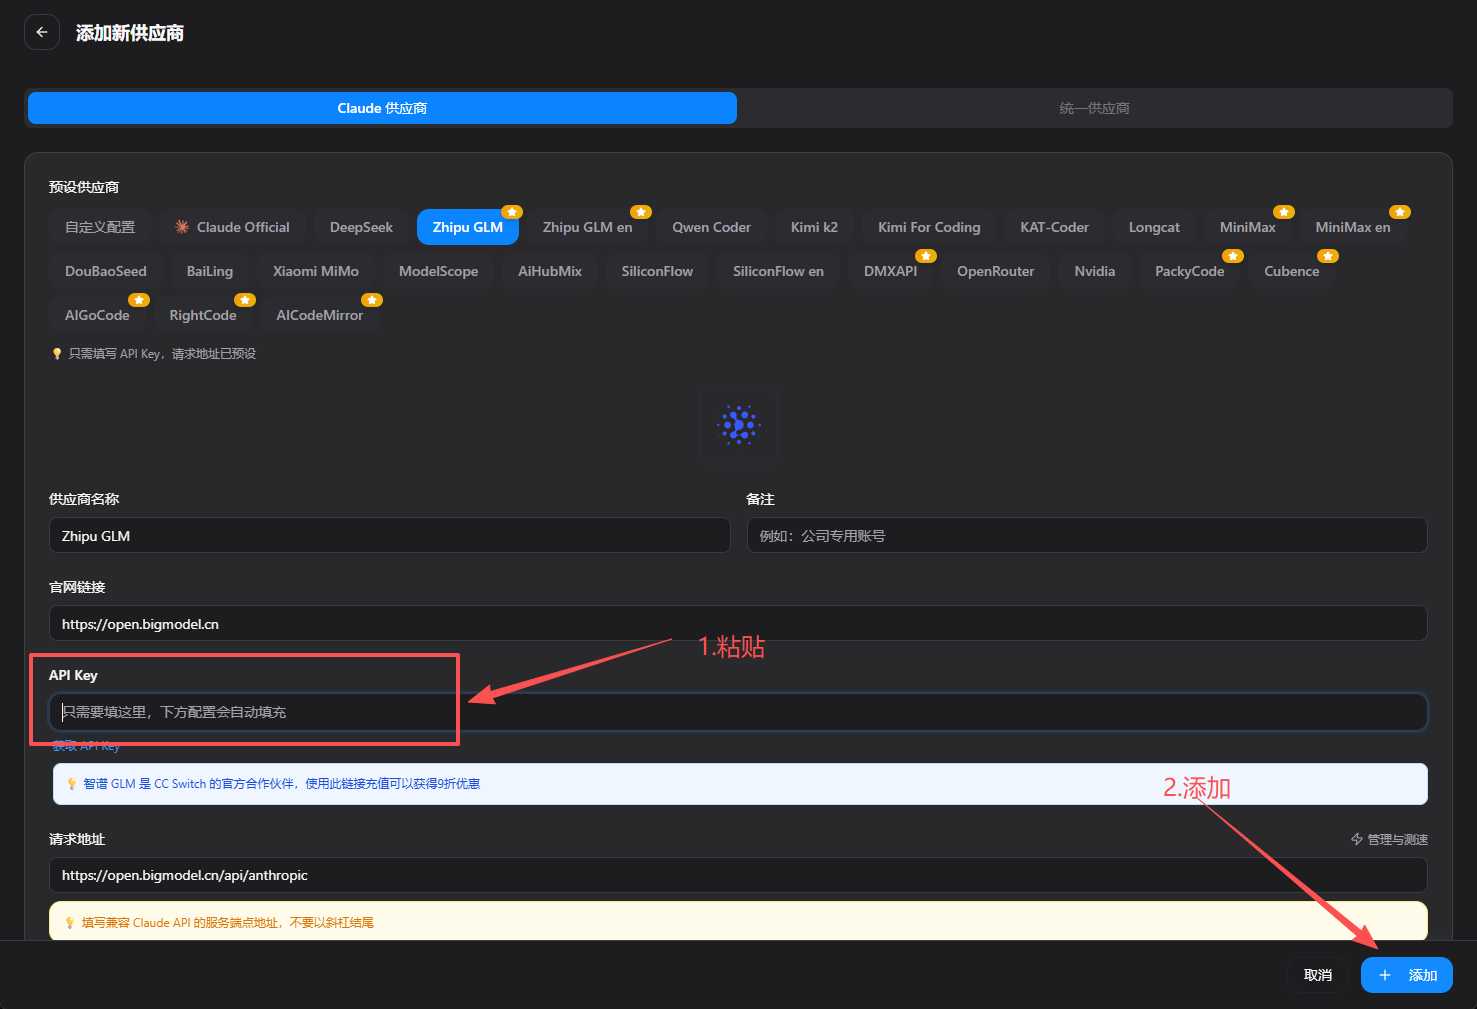Choose the Kimi For Coding preset
1477x1009 pixels.
pos(929,227)
